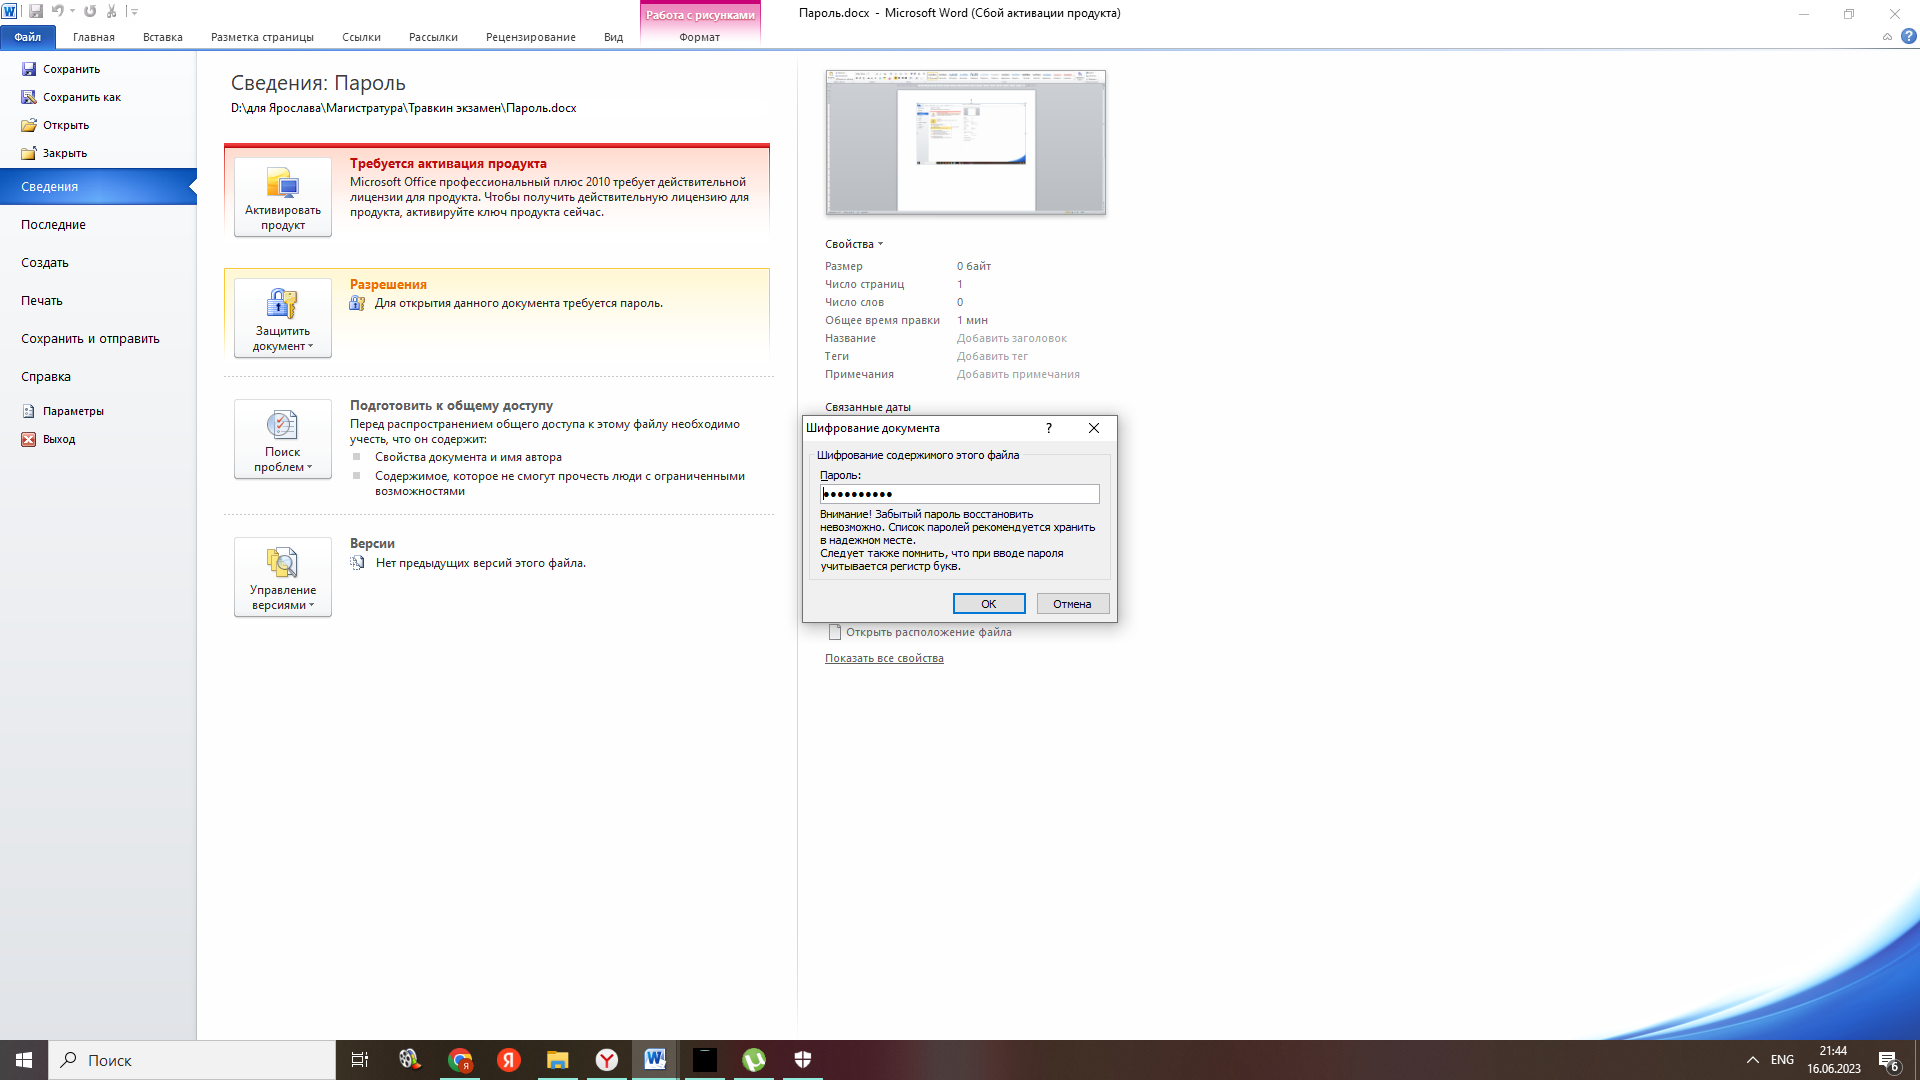Open the Справка tab
Screen dimensions: 1920x1080
98,376
